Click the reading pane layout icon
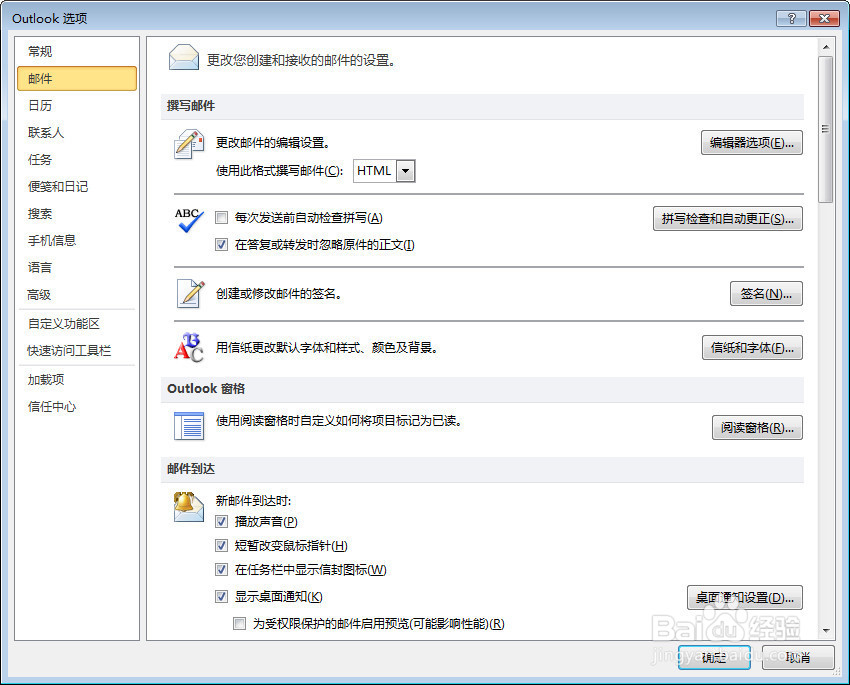The image size is (850, 685). tap(189, 425)
